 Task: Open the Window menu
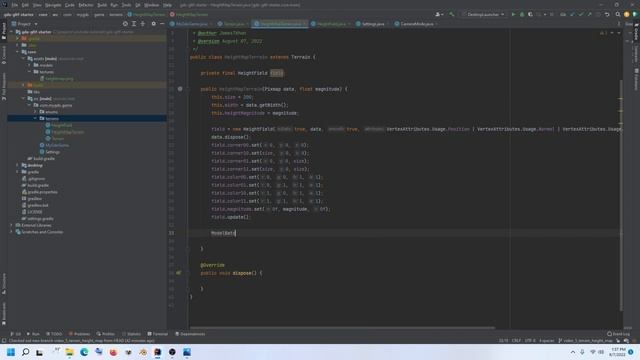pos(151,5)
